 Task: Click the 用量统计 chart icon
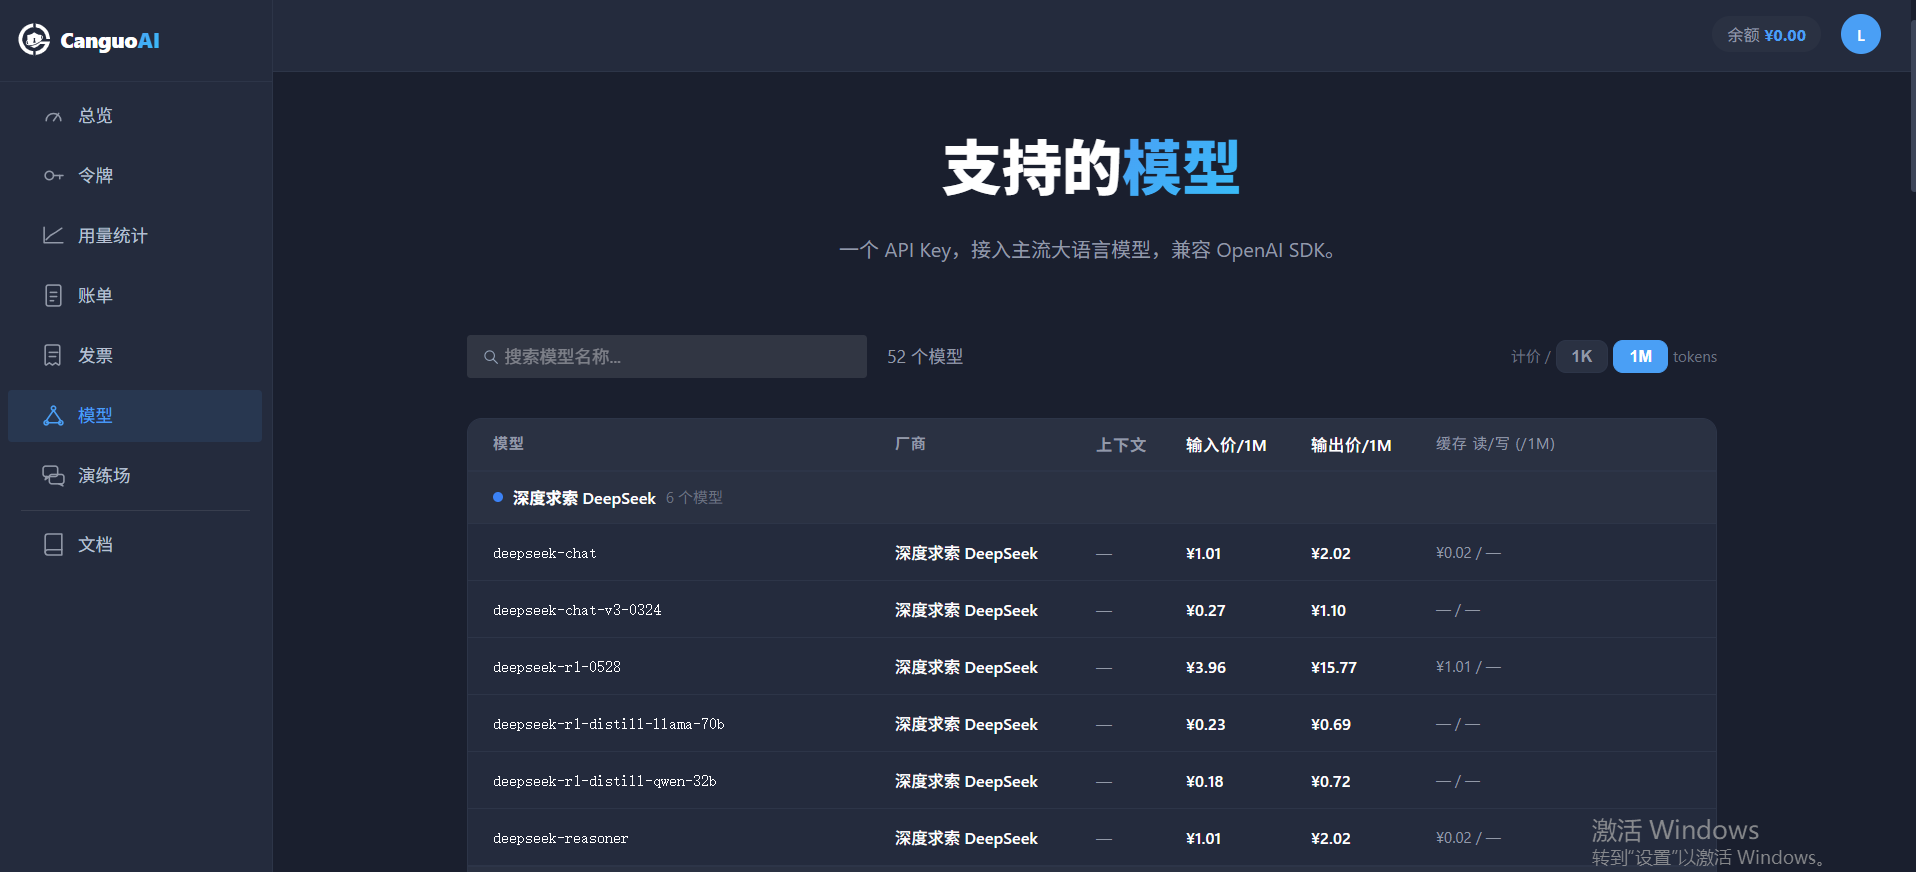pyautogui.click(x=53, y=236)
